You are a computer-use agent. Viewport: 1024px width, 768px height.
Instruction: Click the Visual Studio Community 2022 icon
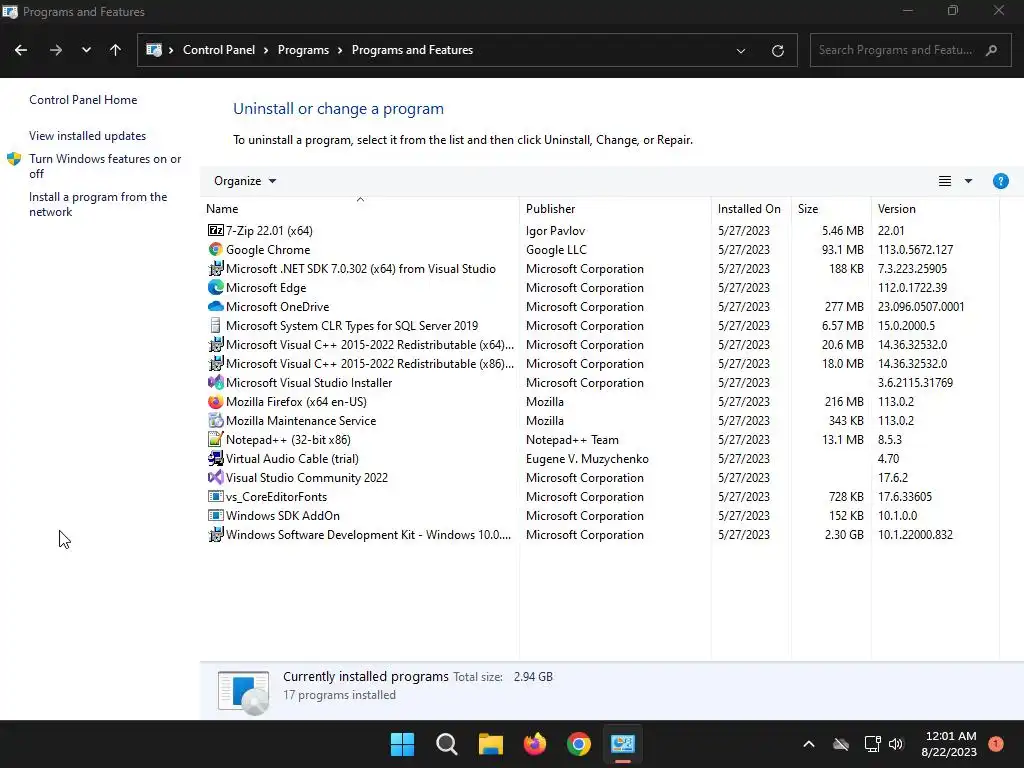(216, 477)
